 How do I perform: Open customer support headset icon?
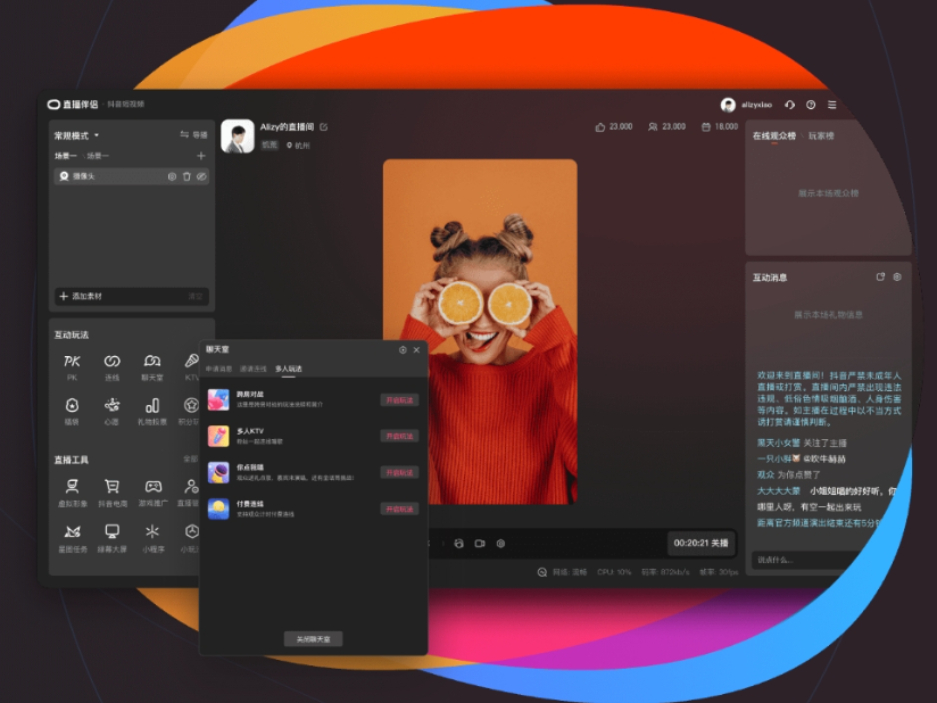789,105
